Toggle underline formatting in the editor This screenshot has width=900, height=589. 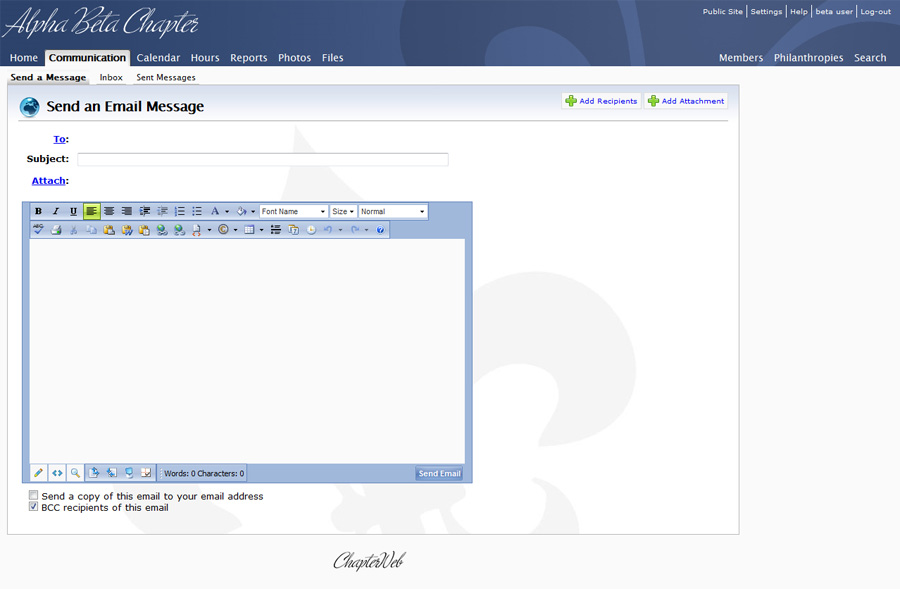73,211
